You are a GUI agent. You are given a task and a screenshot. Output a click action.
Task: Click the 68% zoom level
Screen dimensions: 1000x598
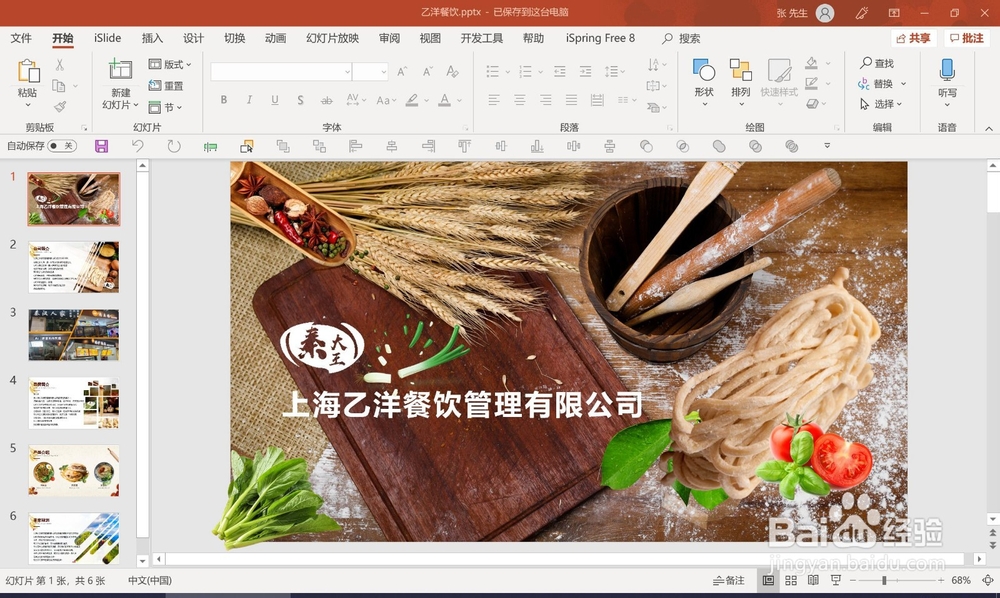coord(960,580)
